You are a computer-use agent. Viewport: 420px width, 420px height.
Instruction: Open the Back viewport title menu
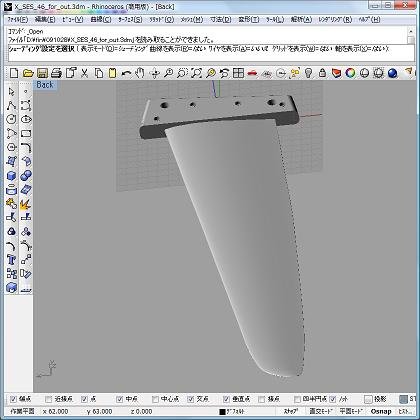tap(45, 85)
